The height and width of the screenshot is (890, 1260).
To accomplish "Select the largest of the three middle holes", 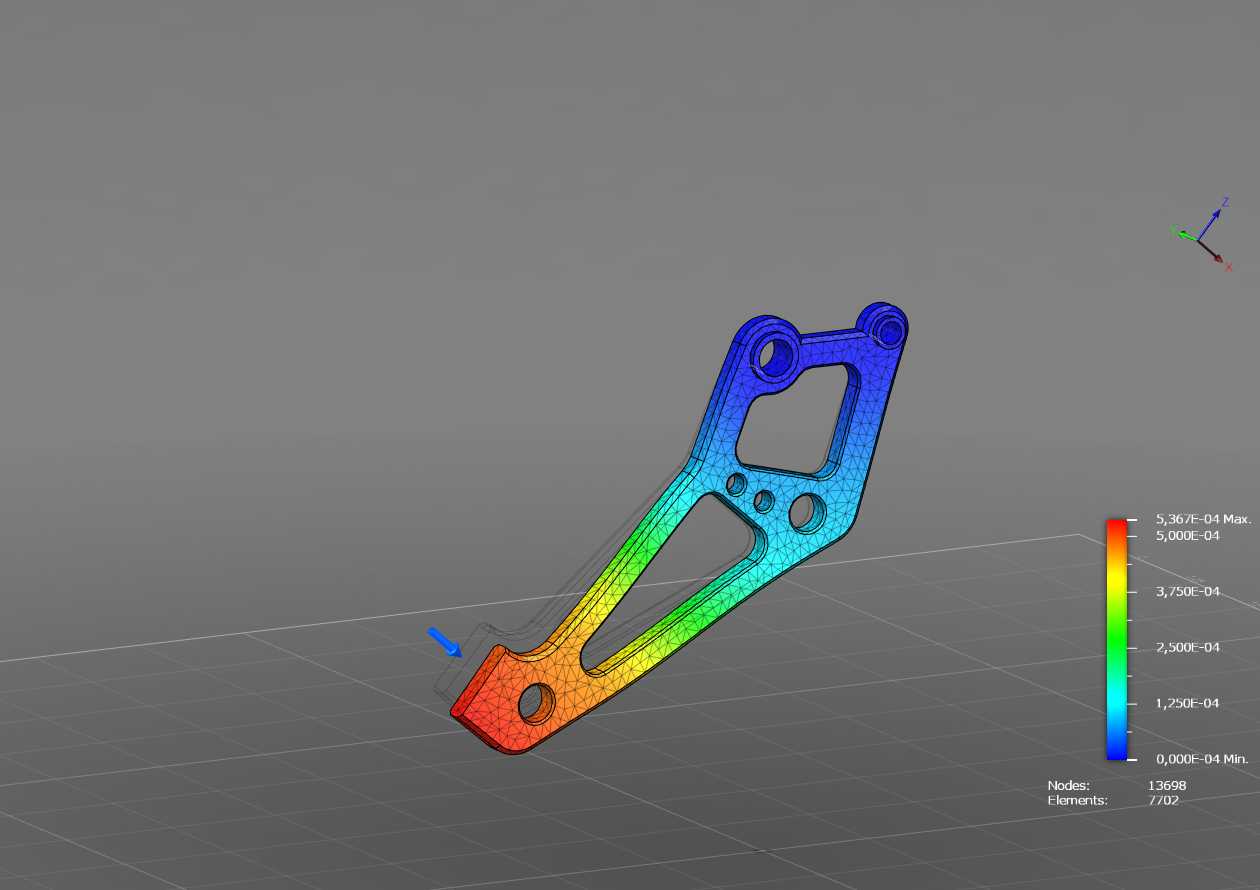I will tap(806, 512).
